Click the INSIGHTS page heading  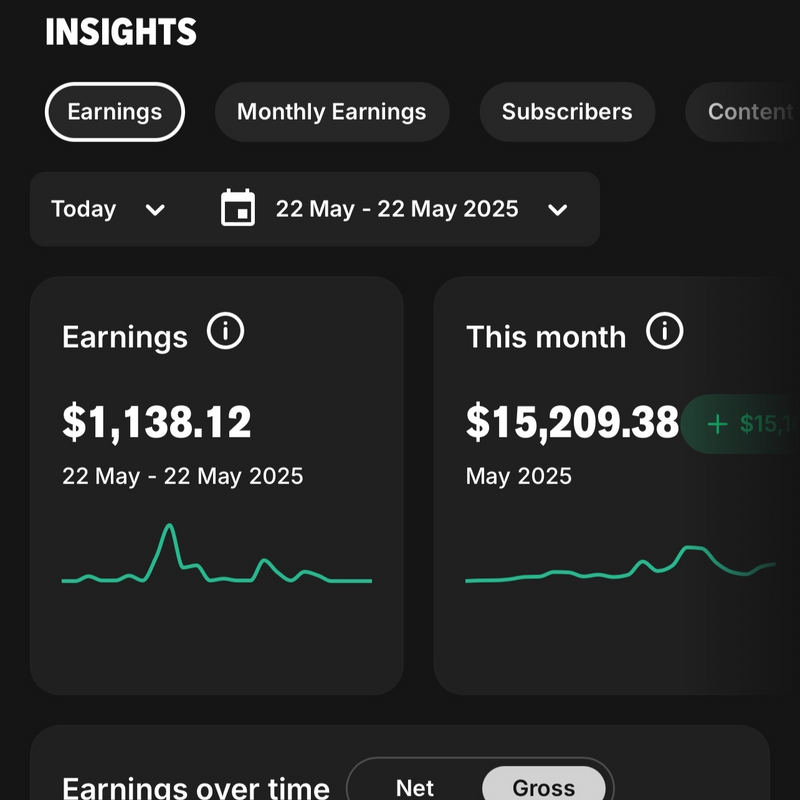[x=121, y=32]
